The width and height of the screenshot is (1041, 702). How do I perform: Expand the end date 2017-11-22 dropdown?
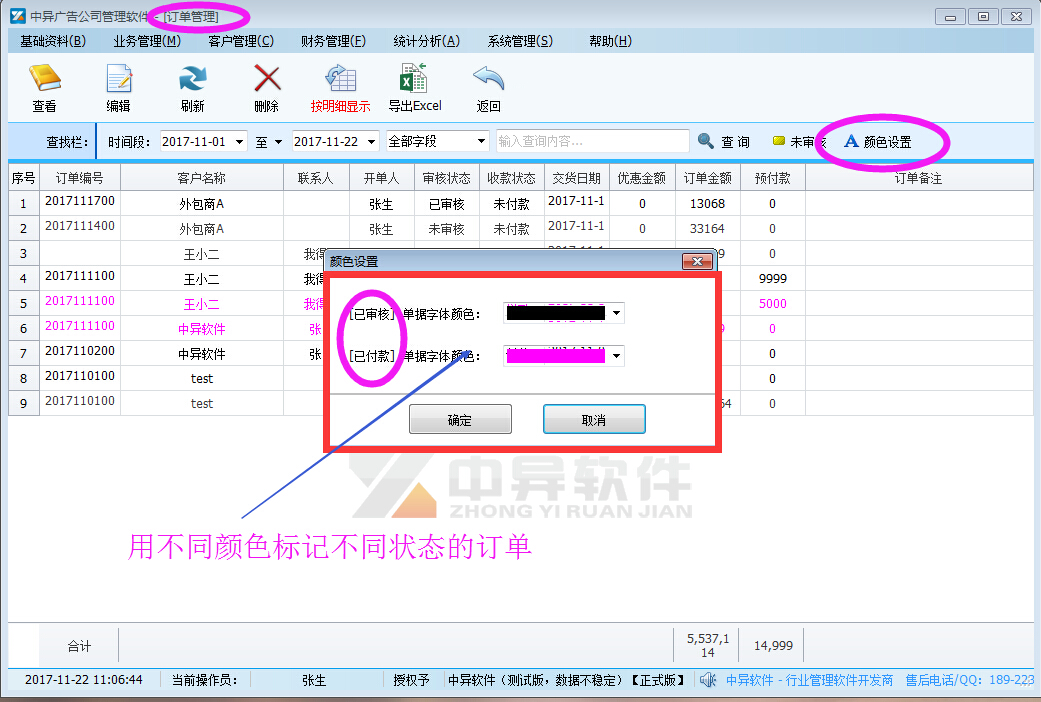click(371, 141)
